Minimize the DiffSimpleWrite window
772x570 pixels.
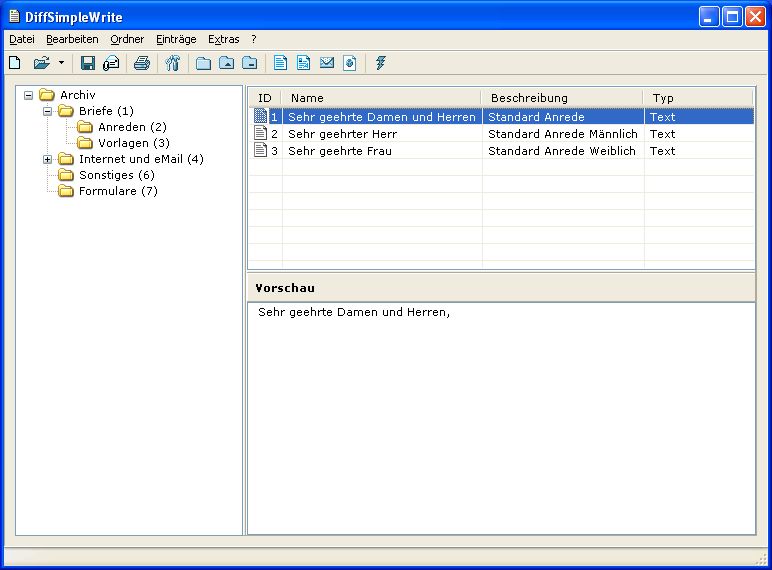709,17
